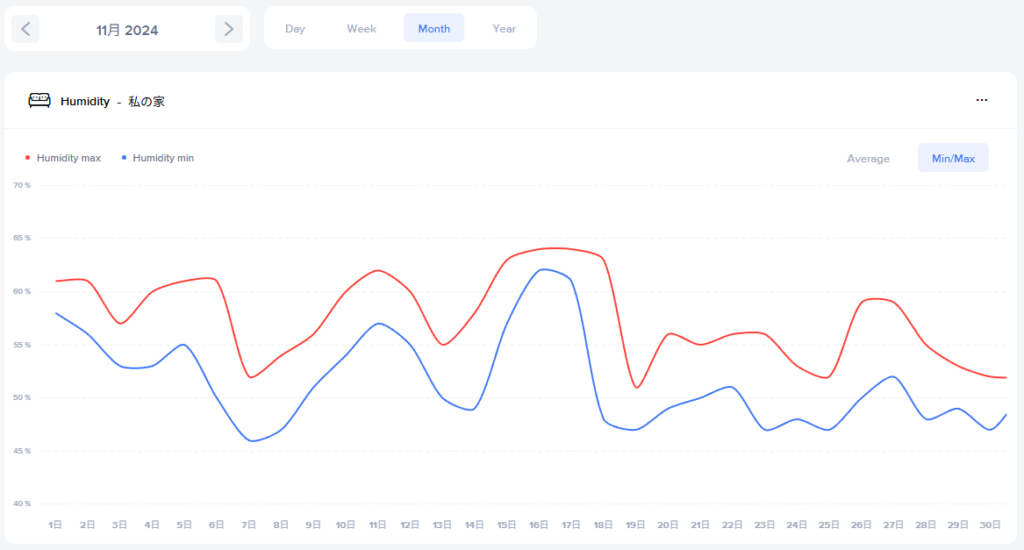Switch to the Week view tab
Viewport: 1024px width, 550px height.
[361, 29]
